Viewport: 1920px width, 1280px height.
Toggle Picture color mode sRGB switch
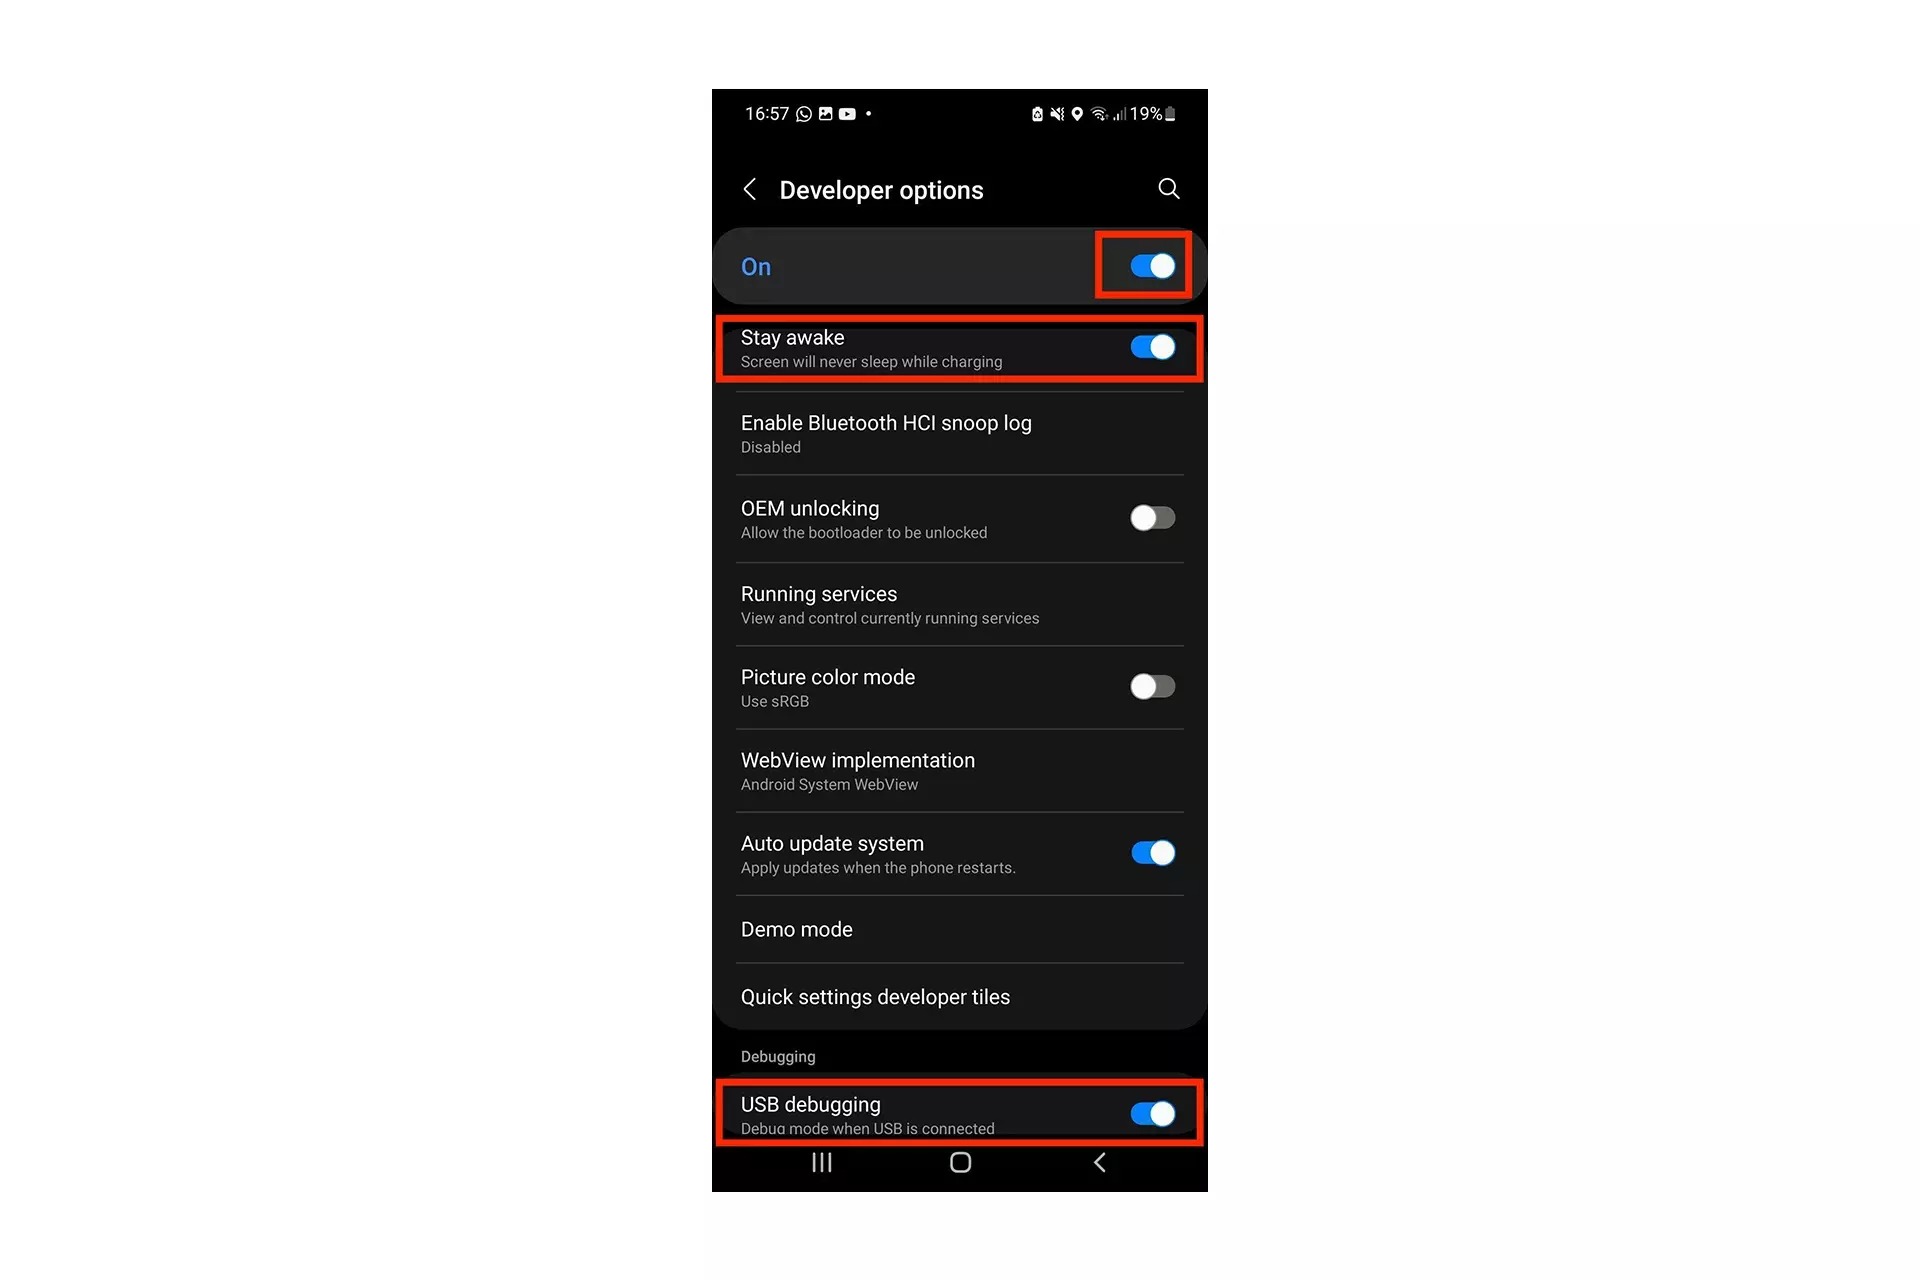1151,686
